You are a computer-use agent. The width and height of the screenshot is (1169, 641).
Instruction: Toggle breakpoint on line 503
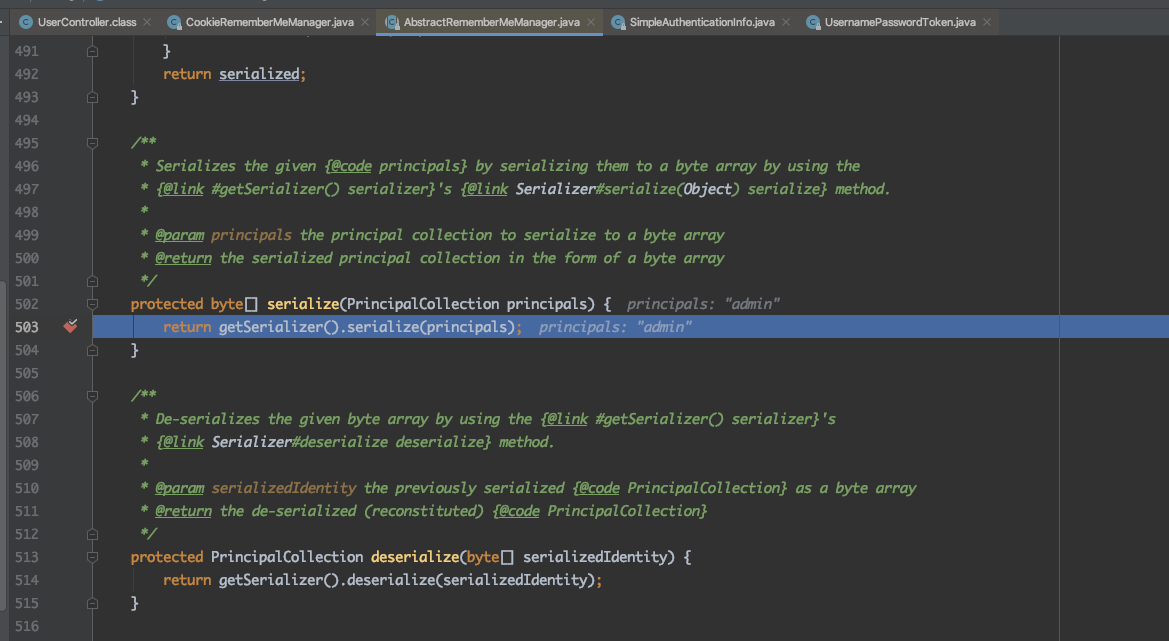(70, 326)
